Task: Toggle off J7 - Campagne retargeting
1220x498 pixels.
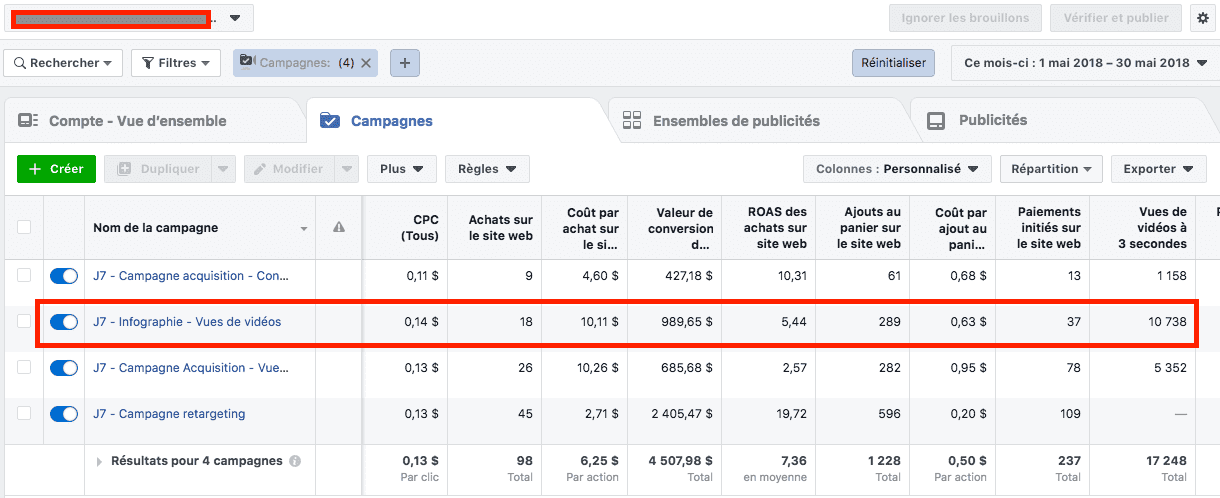Action: [64, 414]
